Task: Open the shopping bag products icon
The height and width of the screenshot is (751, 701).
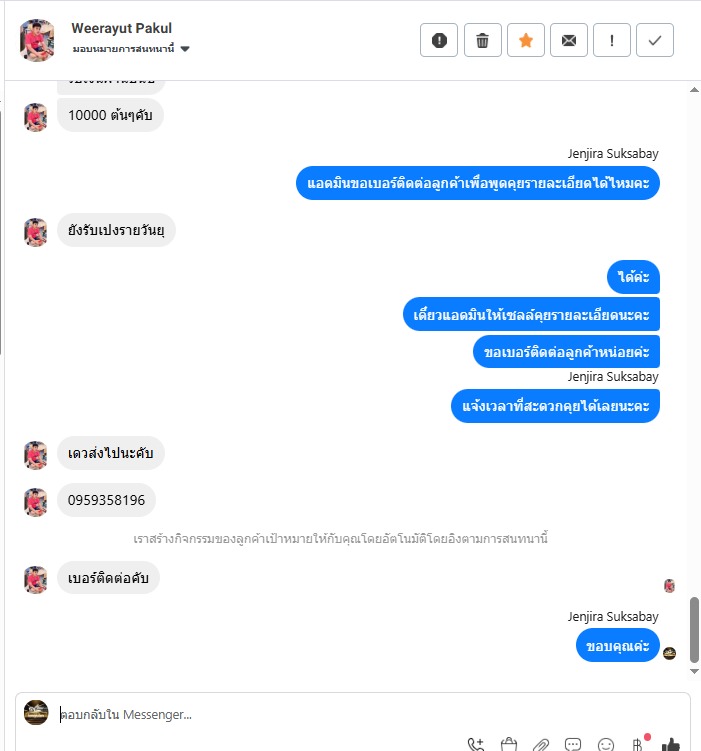Action: point(509,745)
